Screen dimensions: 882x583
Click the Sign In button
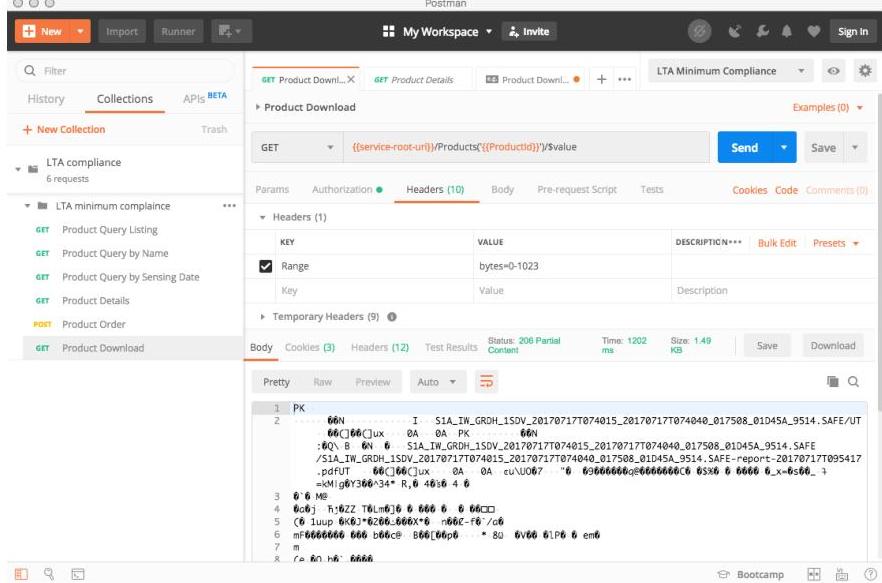tap(853, 32)
